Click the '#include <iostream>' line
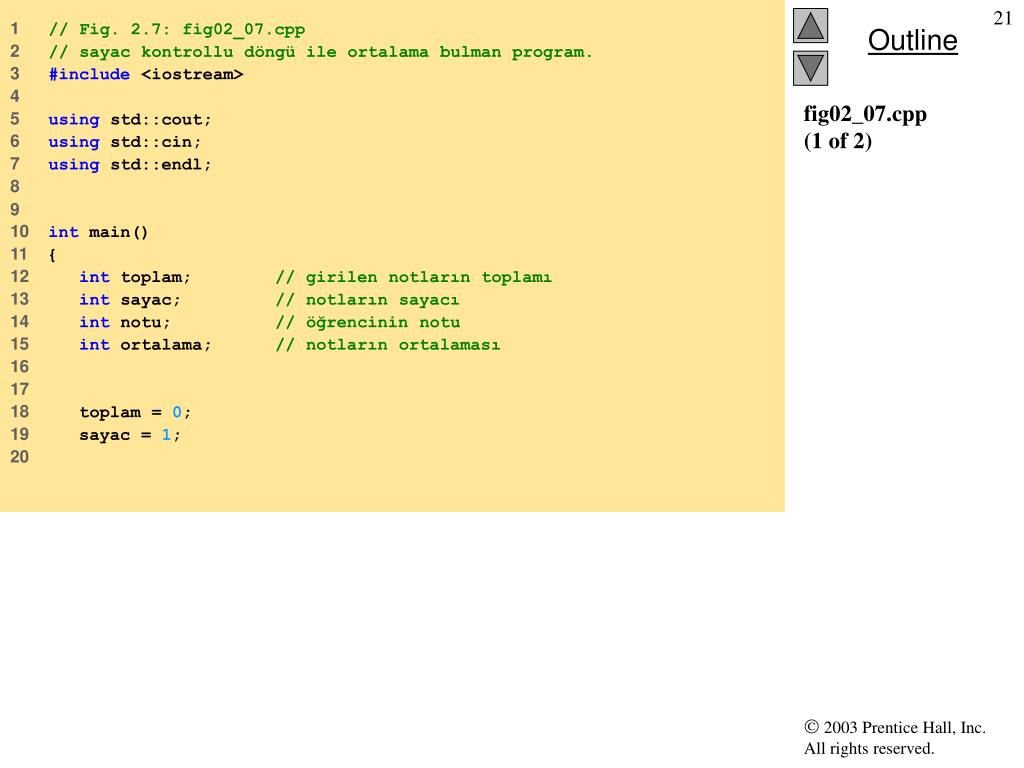Screen dimensions: 1024x768 [x=146, y=74]
